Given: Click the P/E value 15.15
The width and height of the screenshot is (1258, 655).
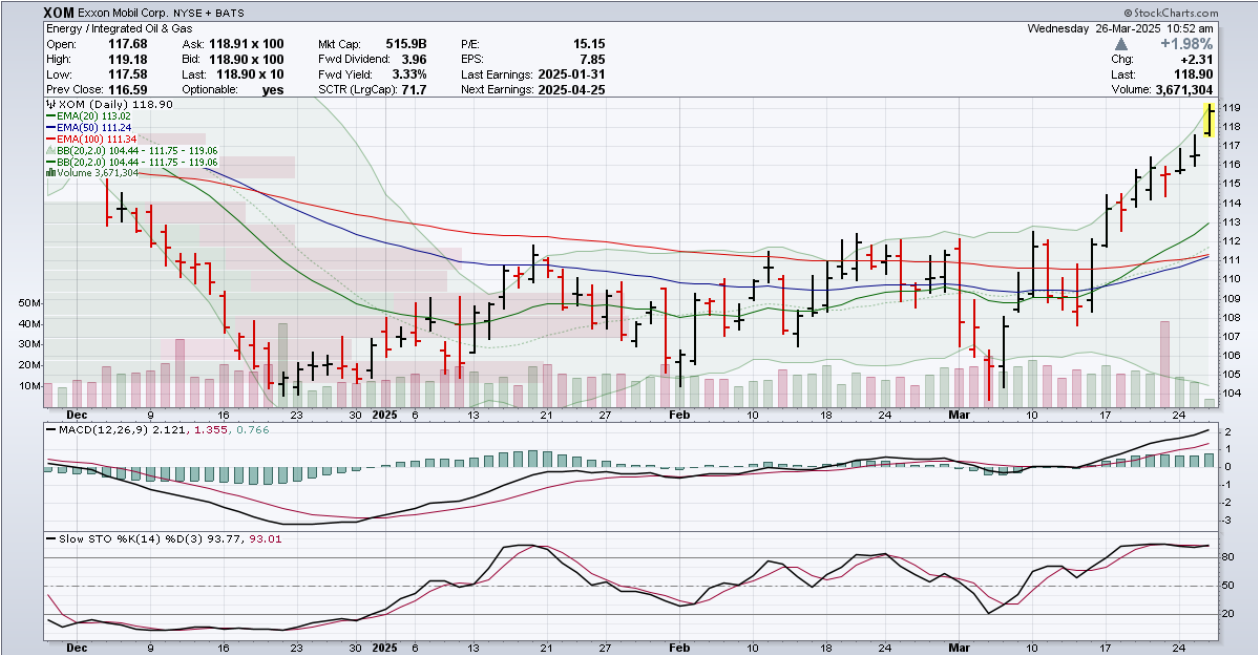Looking at the screenshot, I should coord(588,44).
